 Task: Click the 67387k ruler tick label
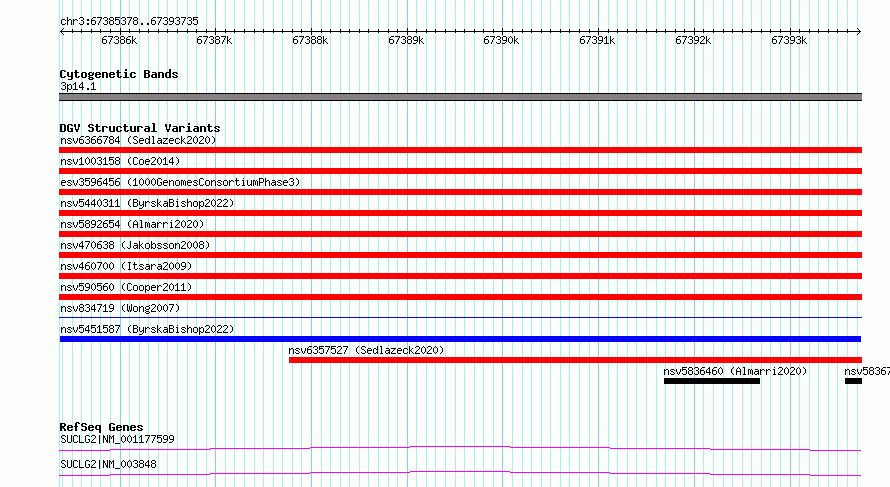click(214, 41)
